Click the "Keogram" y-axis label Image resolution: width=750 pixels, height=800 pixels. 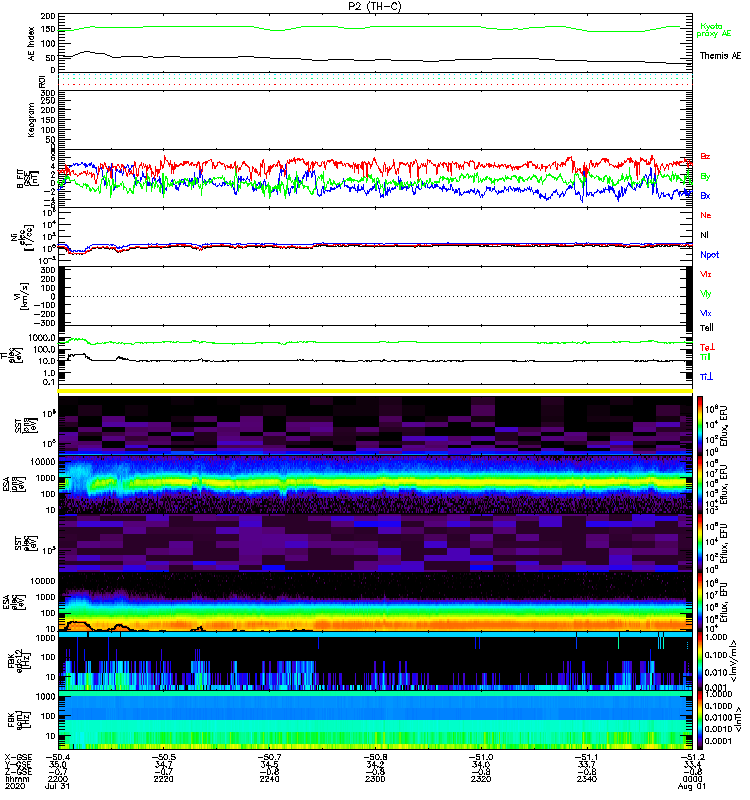click(x=32, y=119)
